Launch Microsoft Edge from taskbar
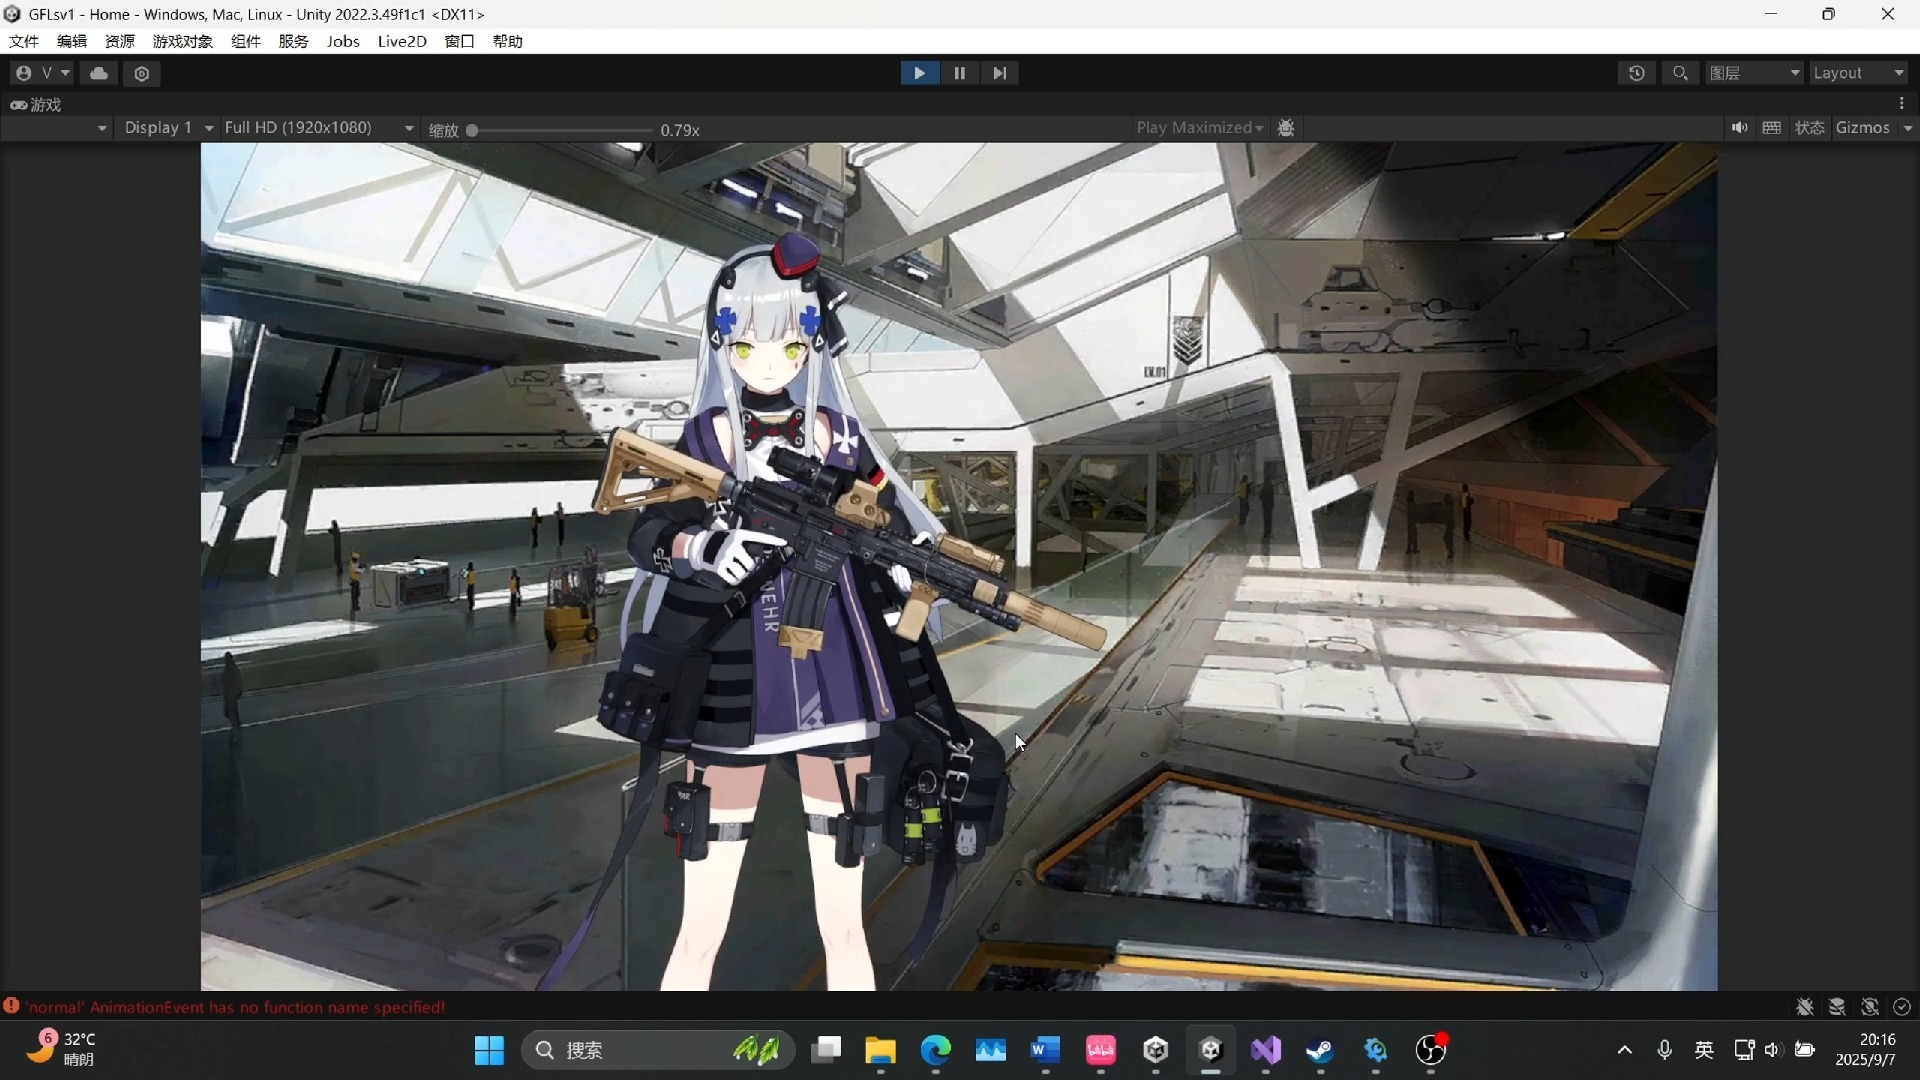The width and height of the screenshot is (1920, 1080). (x=936, y=1050)
